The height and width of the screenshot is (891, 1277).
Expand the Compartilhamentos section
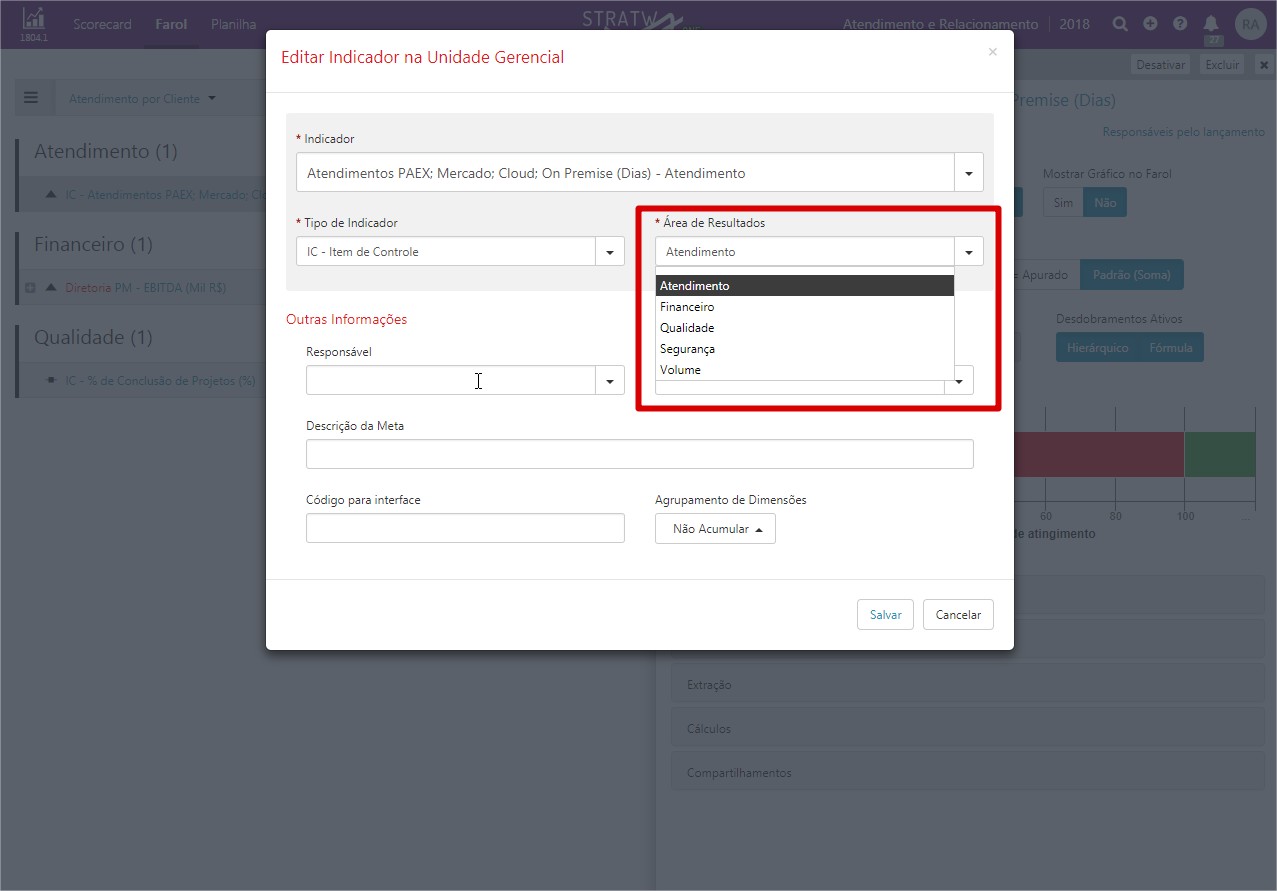[x=968, y=773]
